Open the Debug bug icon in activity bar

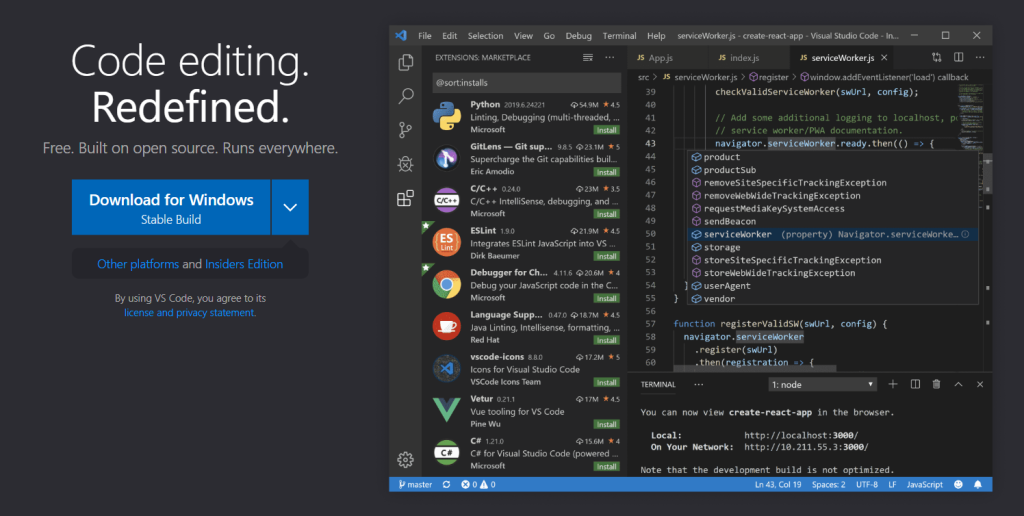pyautogui.click(x=406, y=164)
